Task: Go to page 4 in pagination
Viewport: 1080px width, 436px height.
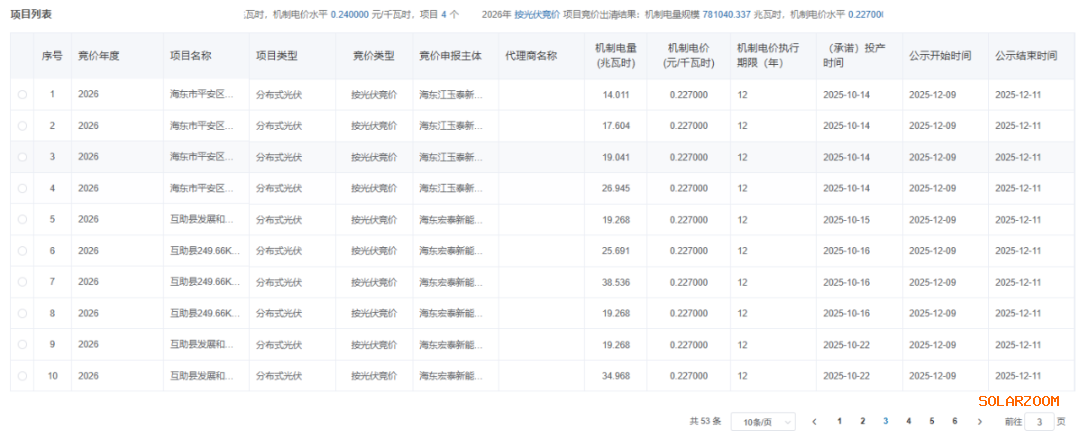Action: click(908, 421)
